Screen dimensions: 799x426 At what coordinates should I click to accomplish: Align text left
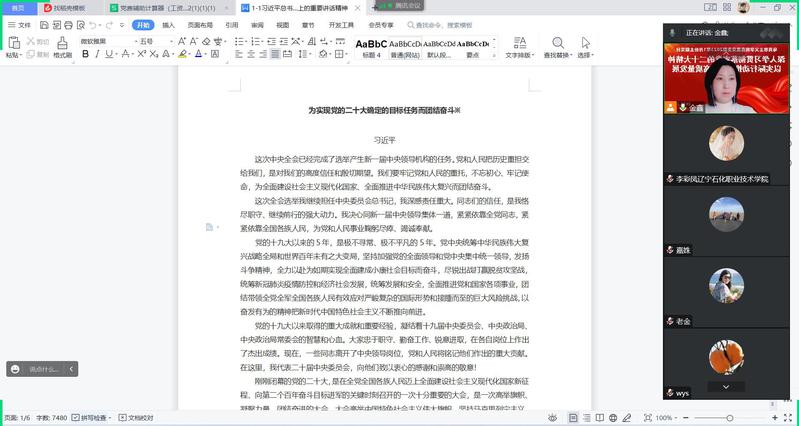[x=239, y=54]
